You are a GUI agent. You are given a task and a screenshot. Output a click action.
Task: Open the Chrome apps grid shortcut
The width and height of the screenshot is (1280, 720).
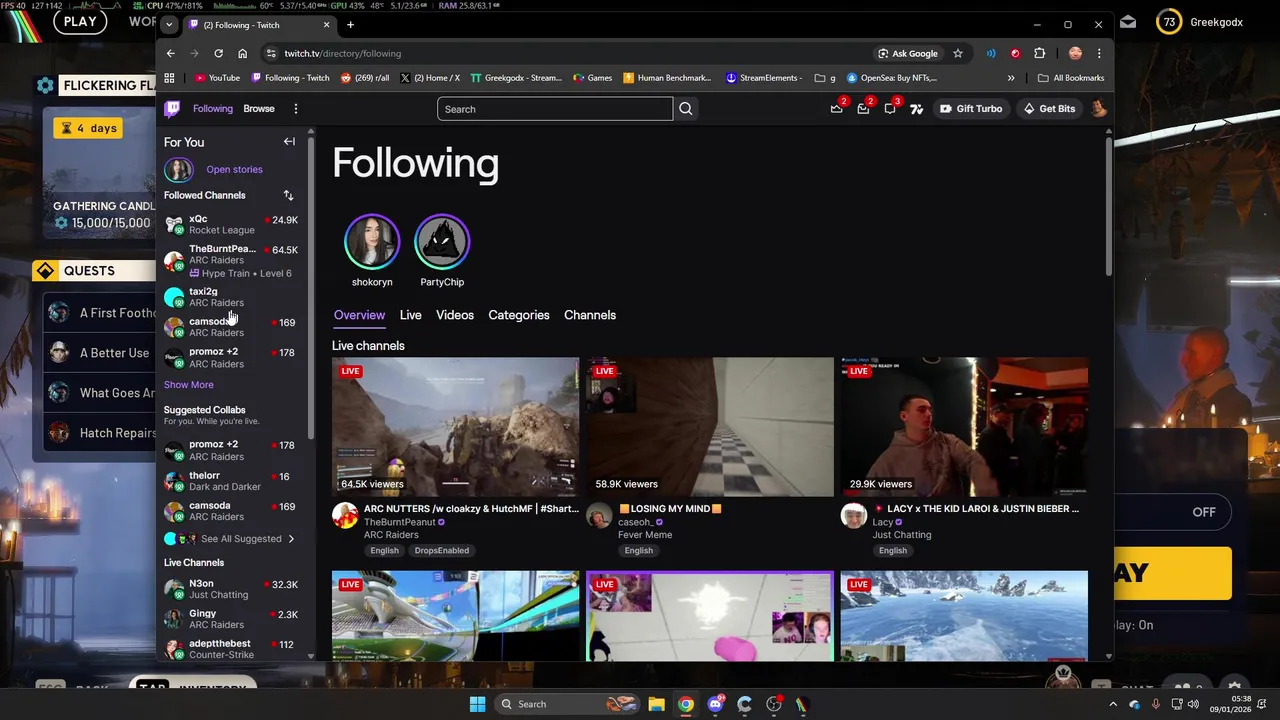tap(169, 78)
